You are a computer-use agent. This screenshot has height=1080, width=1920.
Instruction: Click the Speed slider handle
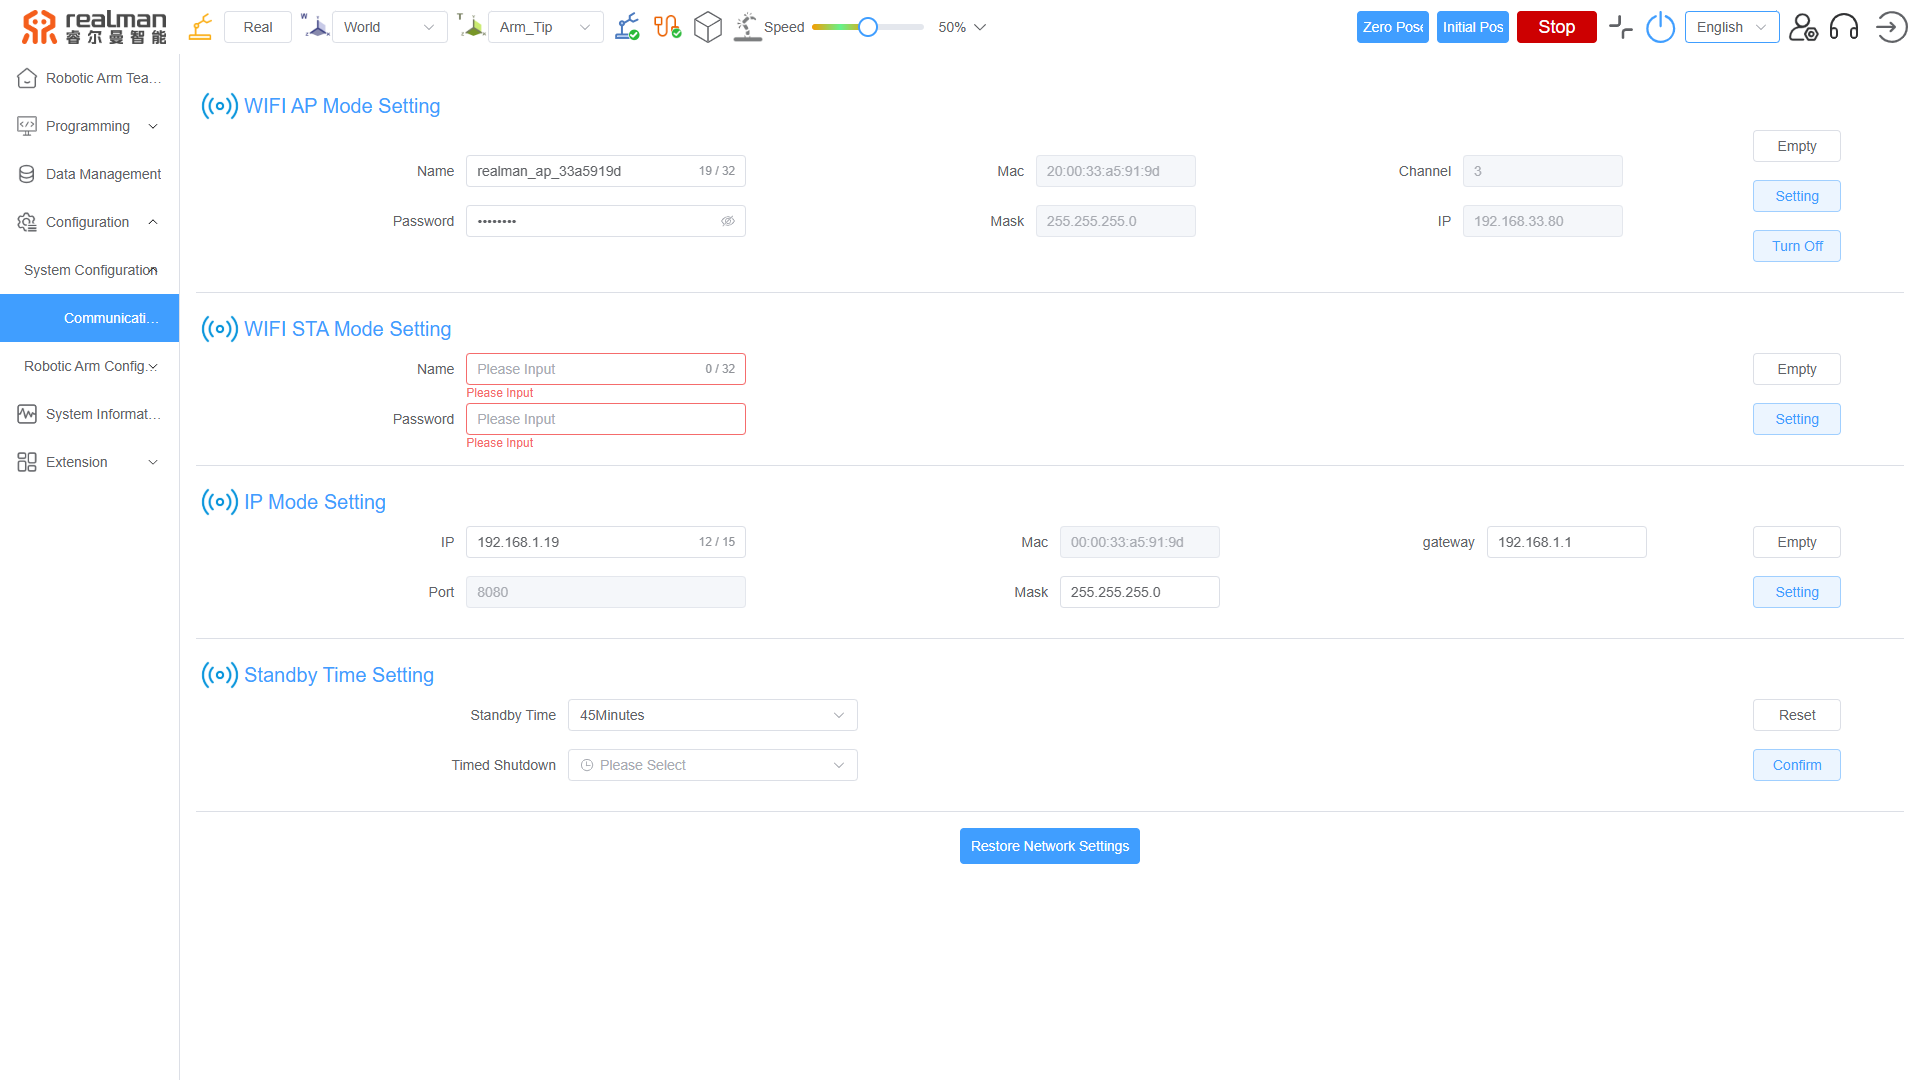[x=868, y=27]
